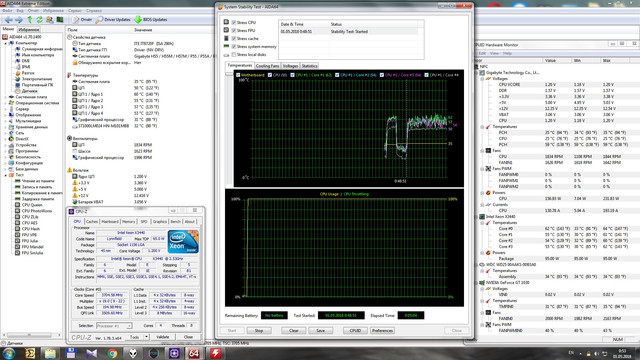Toggle the CPU (50) graph checkbox
This screenshot has width=640, height=360.
pyautogui.click(x=270, y=75)
